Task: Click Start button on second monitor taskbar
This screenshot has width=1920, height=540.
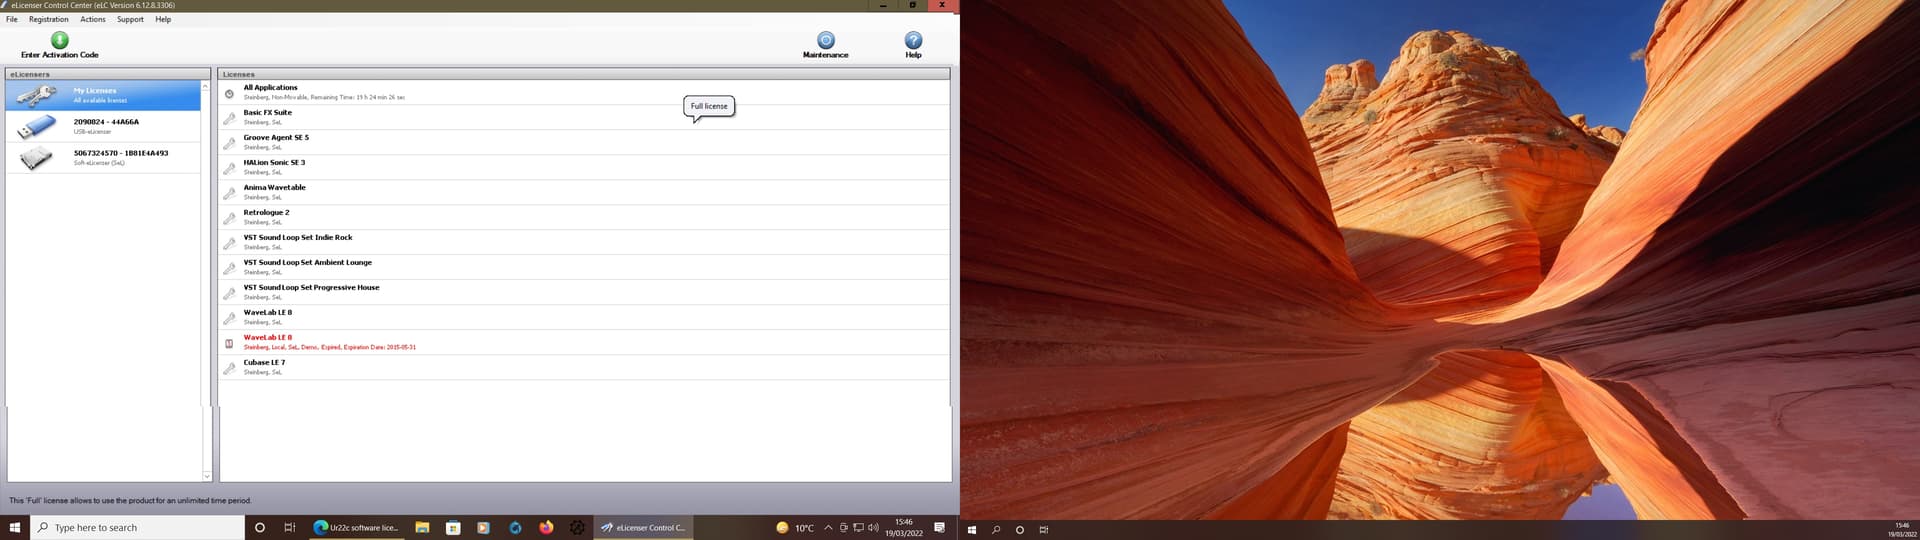Action: [972, 530]
